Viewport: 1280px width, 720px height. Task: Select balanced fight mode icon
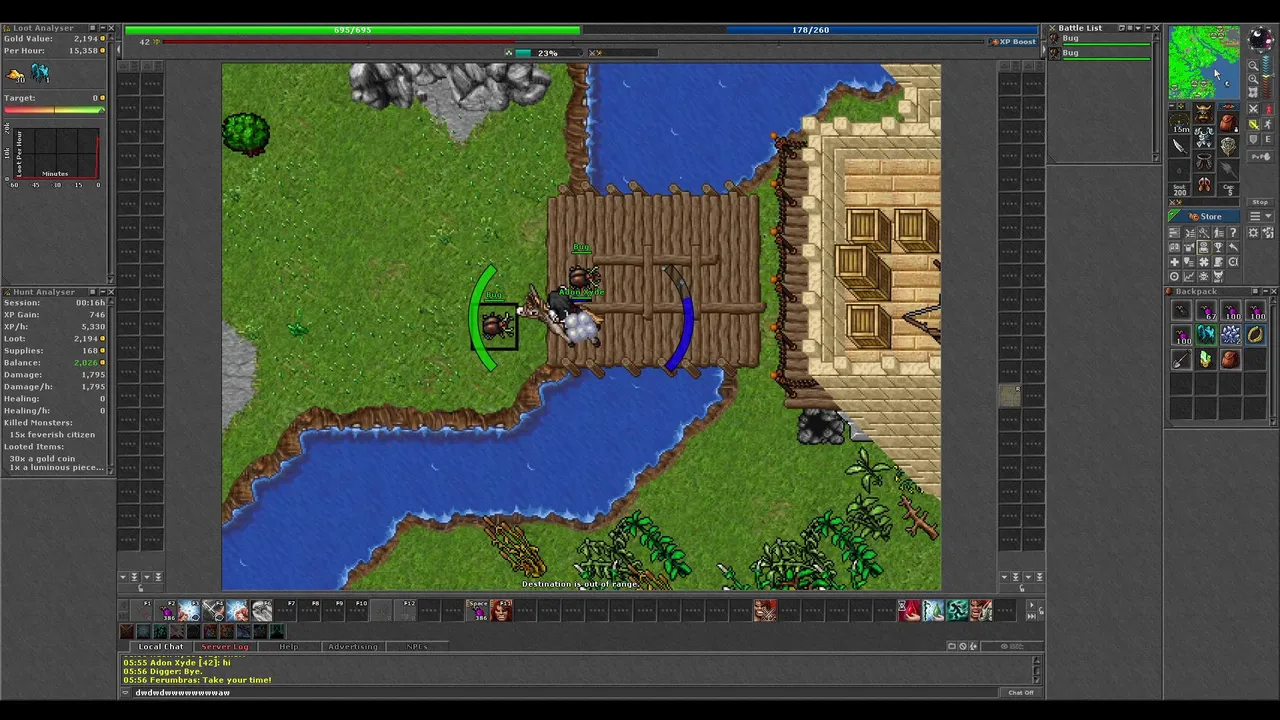(x=1253, y=124)
